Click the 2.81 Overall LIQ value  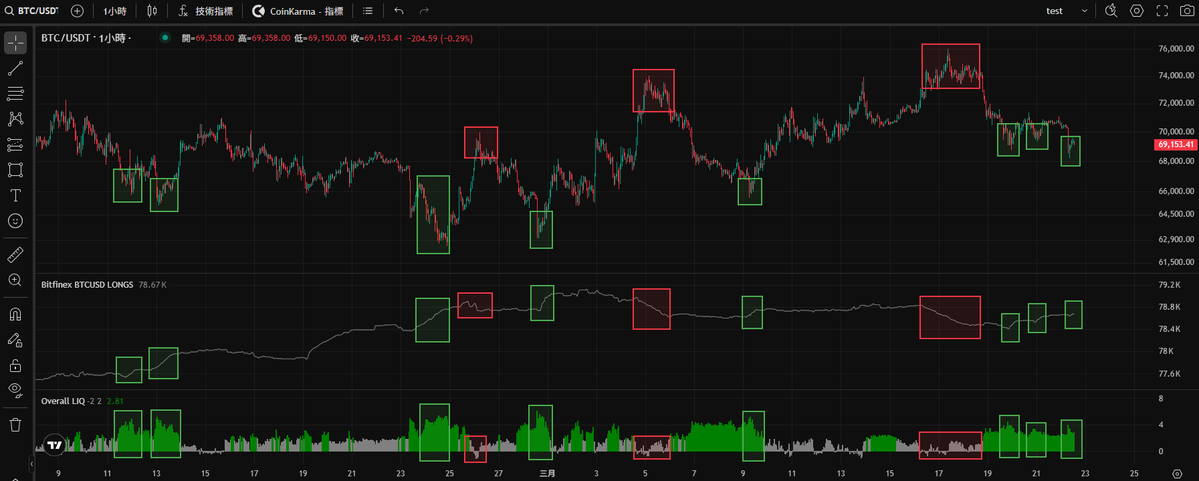coord(115,401)
